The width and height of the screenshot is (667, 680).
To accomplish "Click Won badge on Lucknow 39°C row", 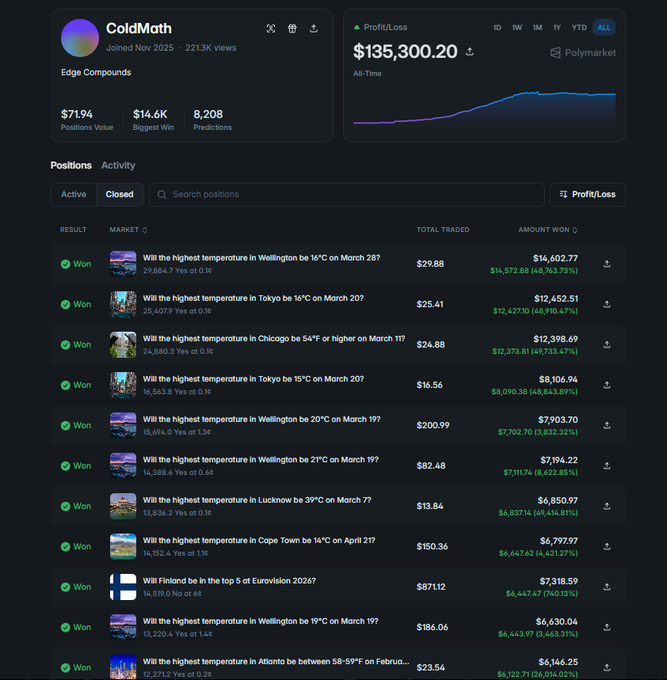I will (76, 506).
